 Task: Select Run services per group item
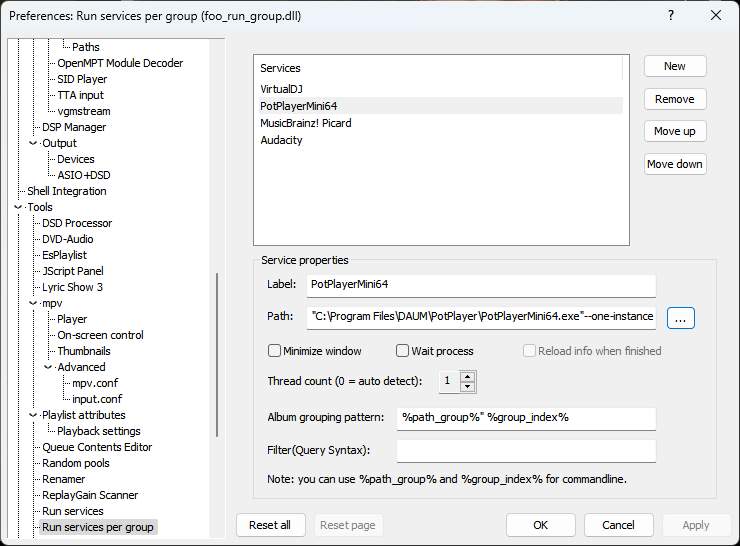(98, 527)
